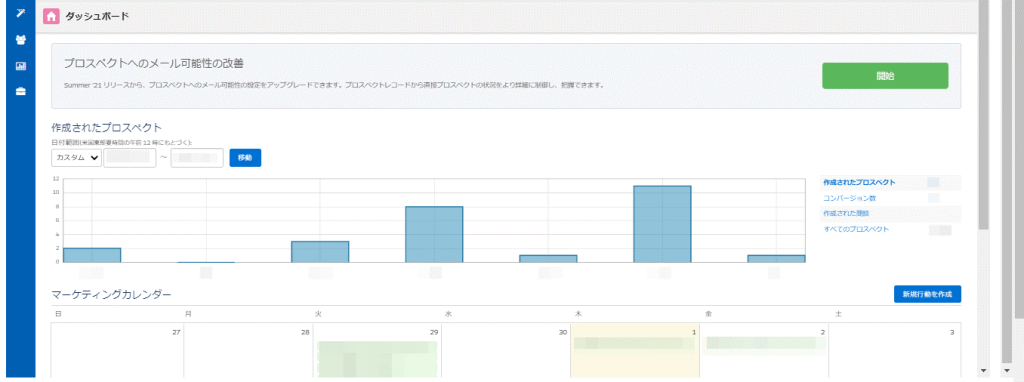Select the すべてのプロスペクト chart link

pyautogui.click(x=856, y=230)
